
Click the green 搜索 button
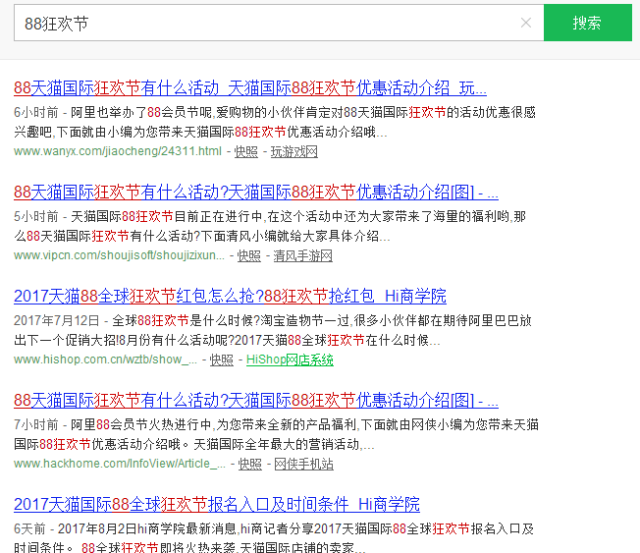tap(588, 23)
